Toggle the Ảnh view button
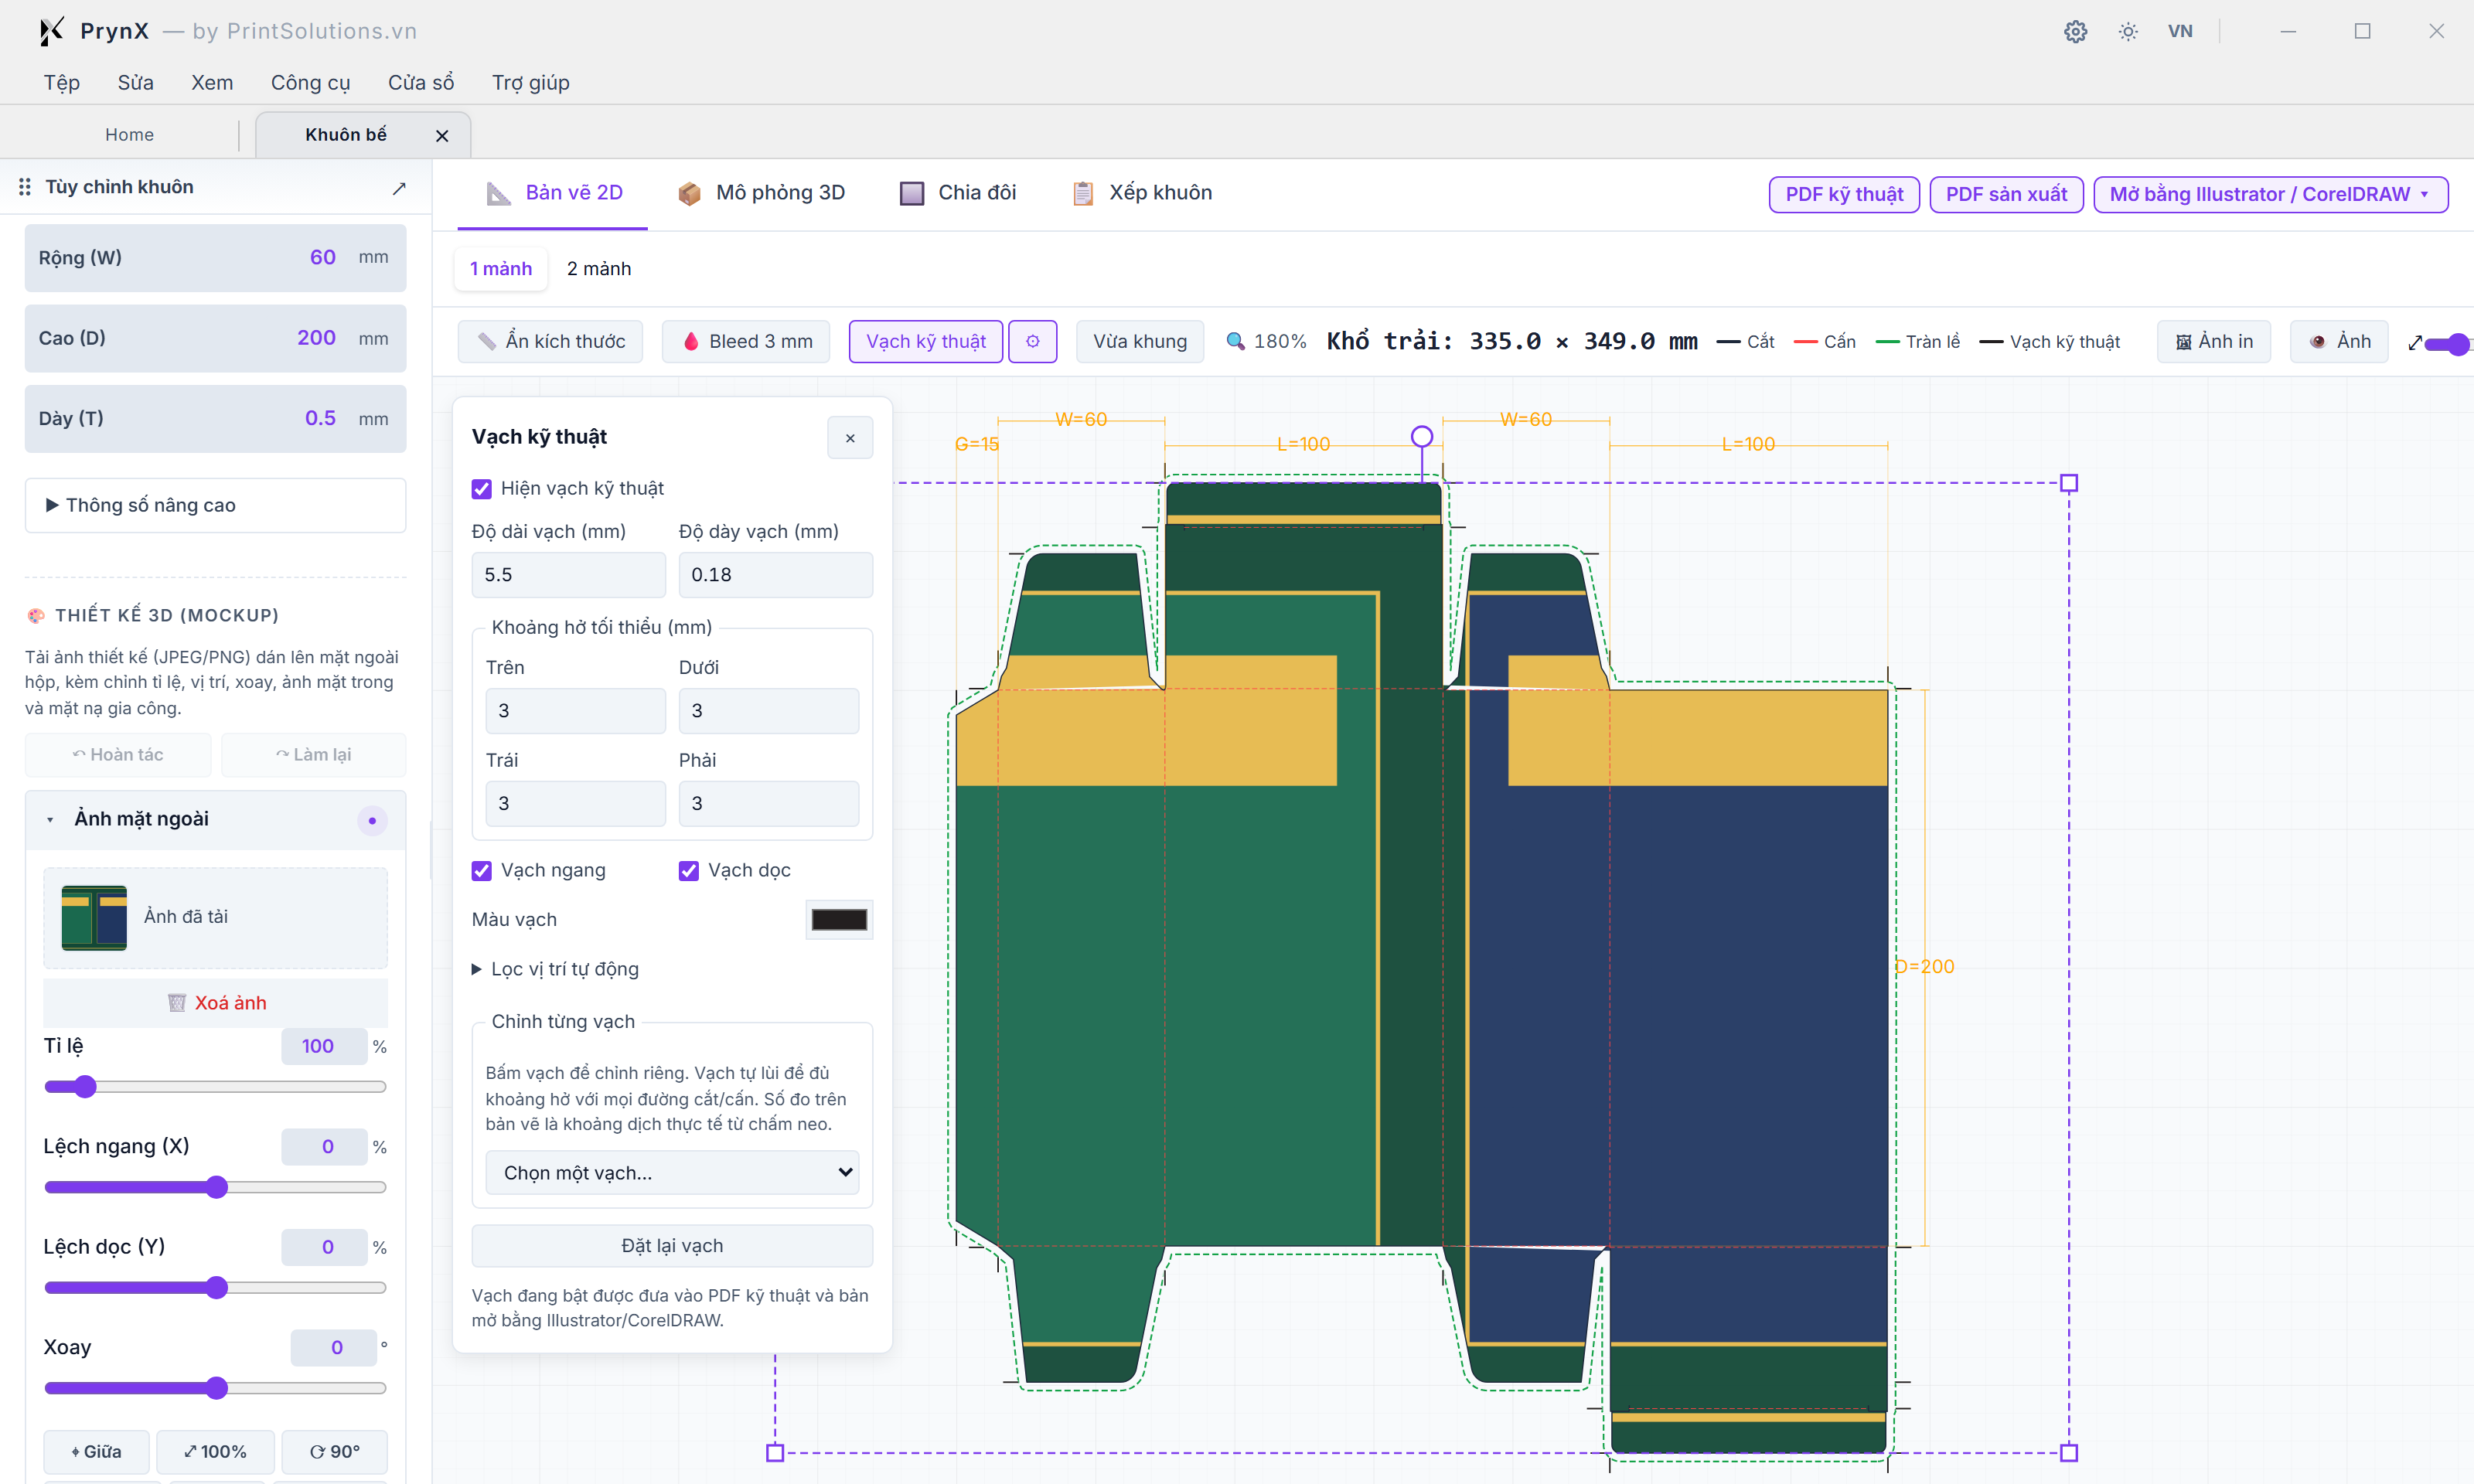The image size is (2474, 1484). pos(2338,341)
